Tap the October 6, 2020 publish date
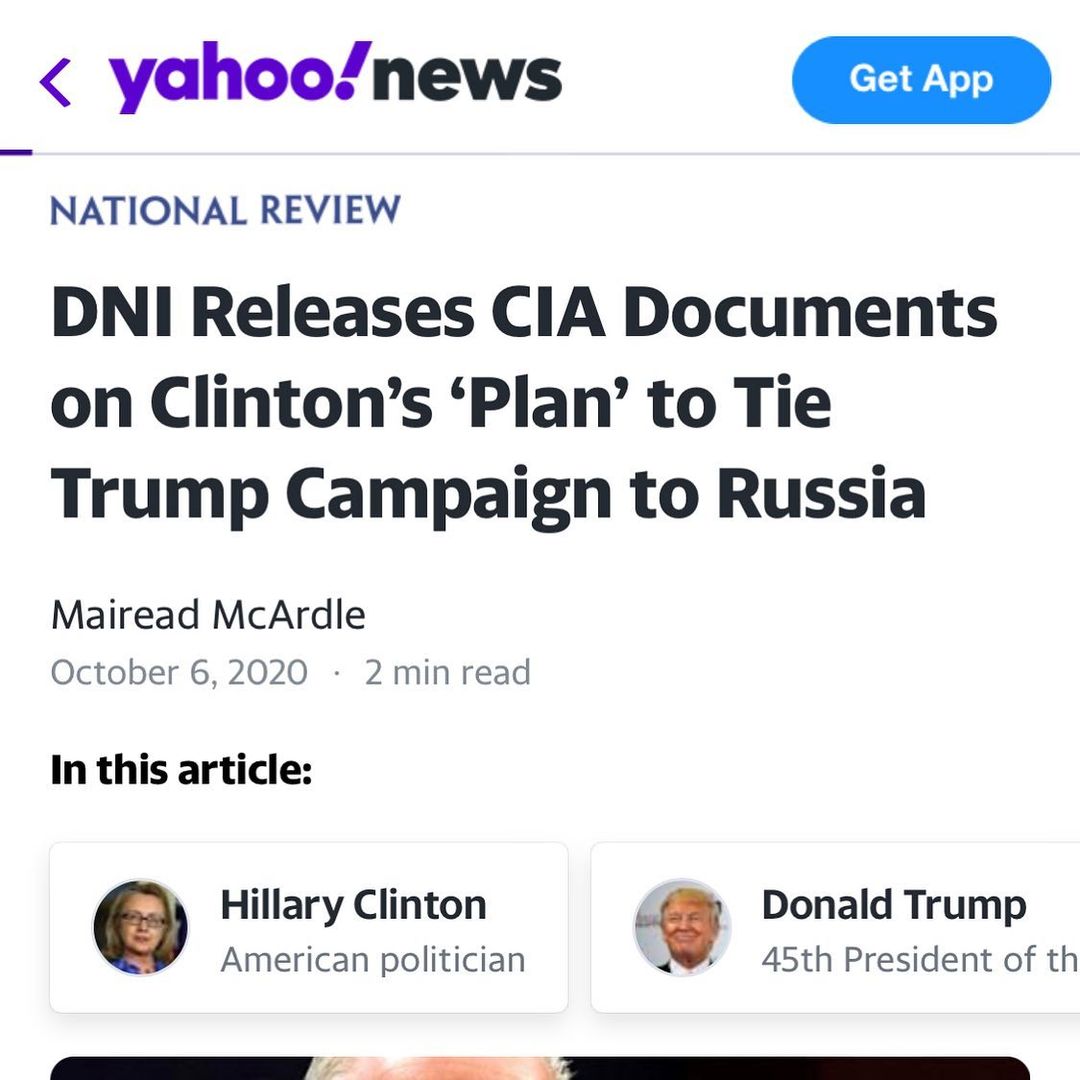1080x1080 pixels. click(x=179, y=672)
